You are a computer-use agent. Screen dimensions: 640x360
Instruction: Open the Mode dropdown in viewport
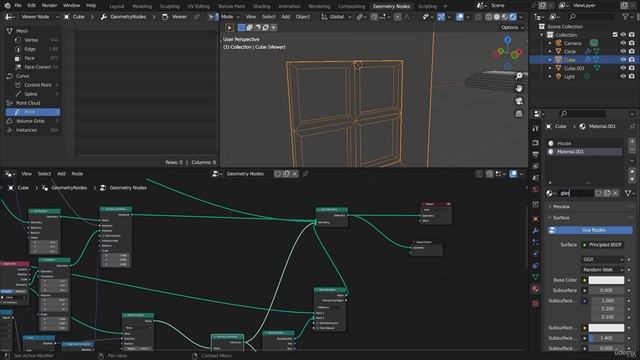tap(230, 17)
